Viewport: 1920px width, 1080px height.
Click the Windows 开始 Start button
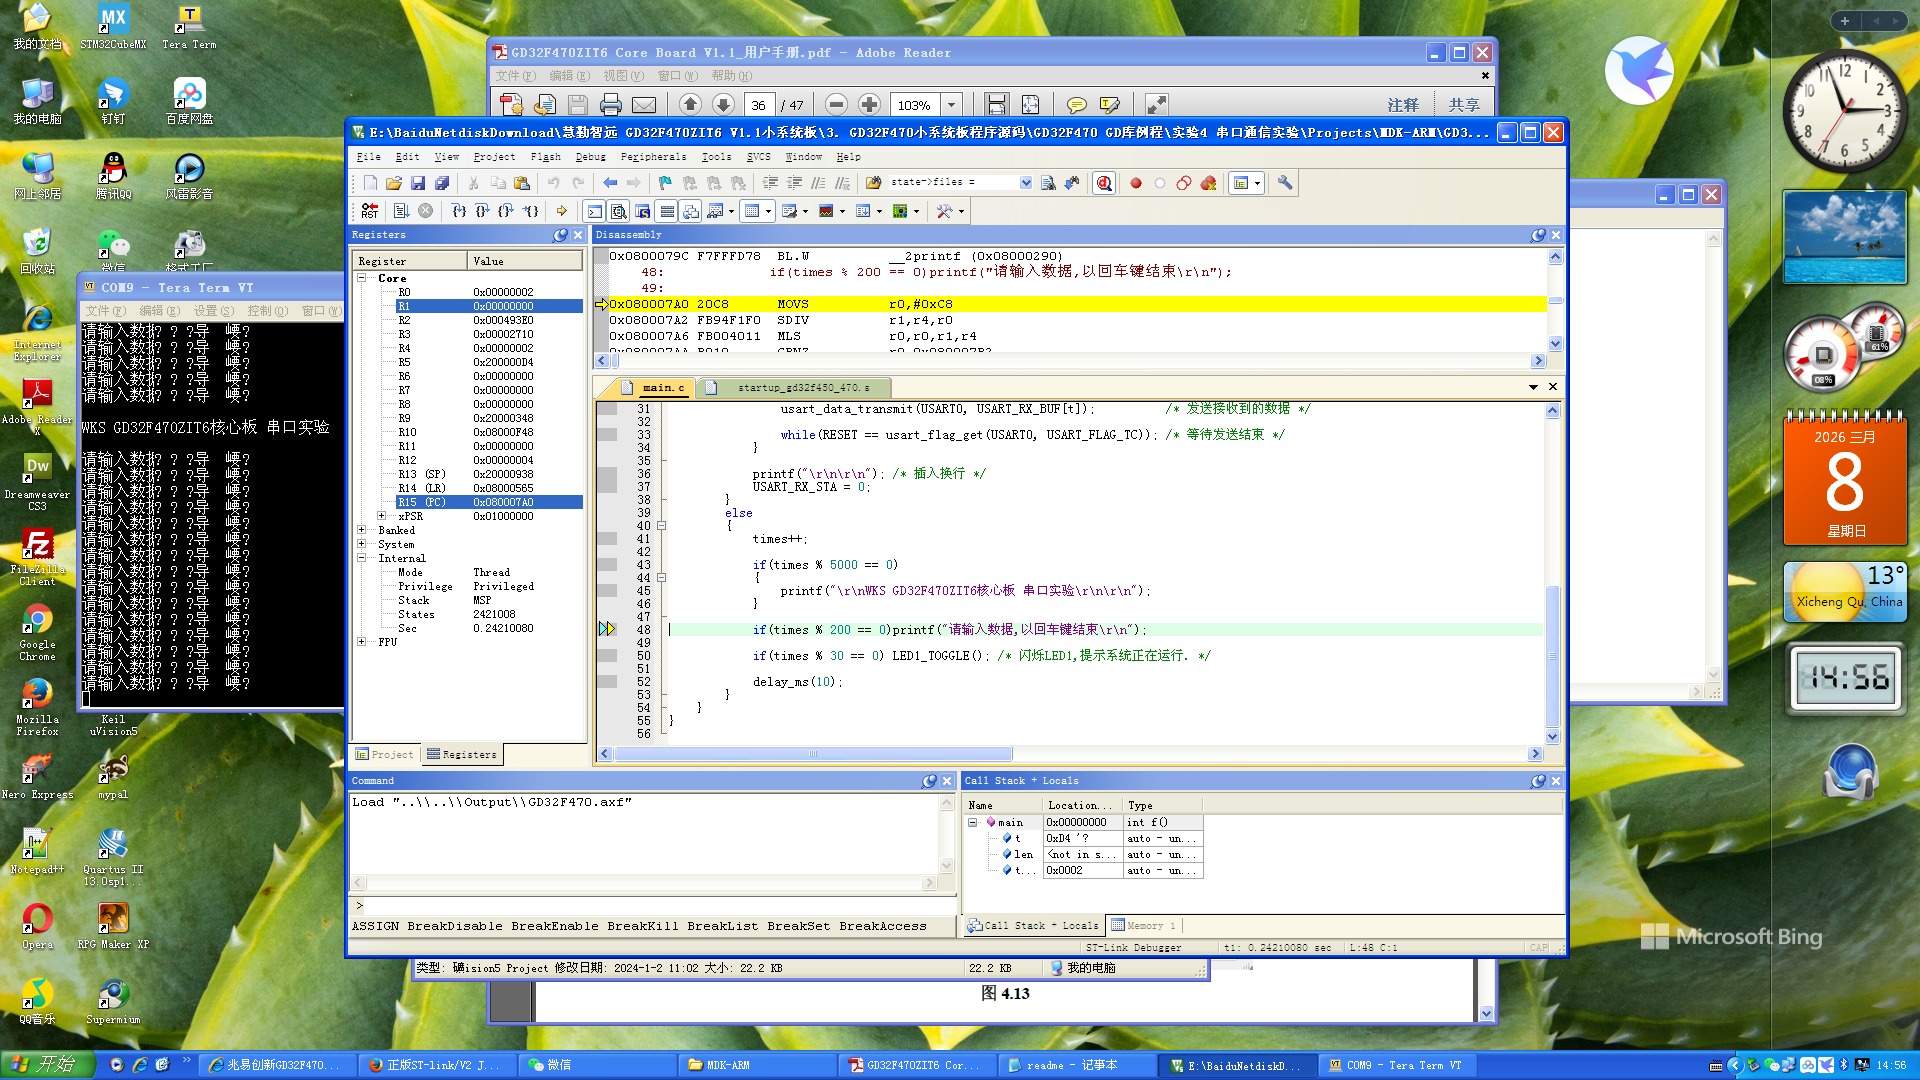pos(47,1065)
